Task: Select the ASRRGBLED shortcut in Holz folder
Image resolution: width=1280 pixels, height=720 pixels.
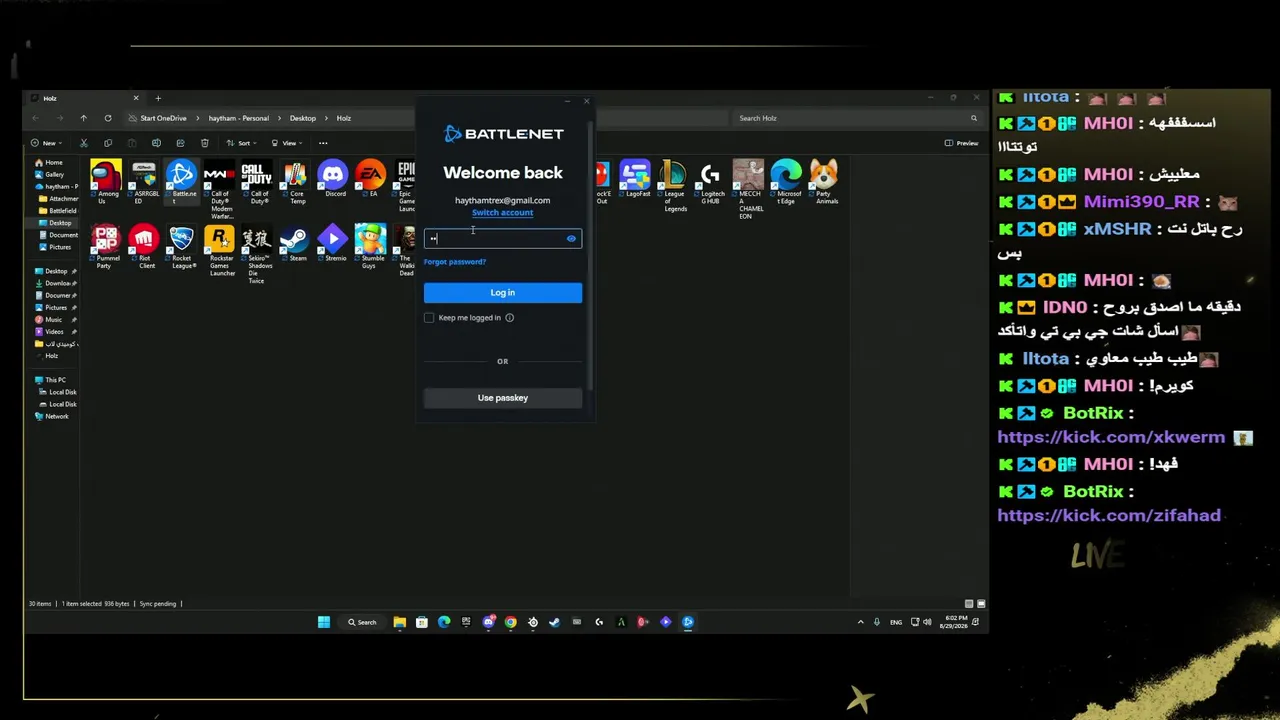Action: pyautogui.click(x=144, y=174)
